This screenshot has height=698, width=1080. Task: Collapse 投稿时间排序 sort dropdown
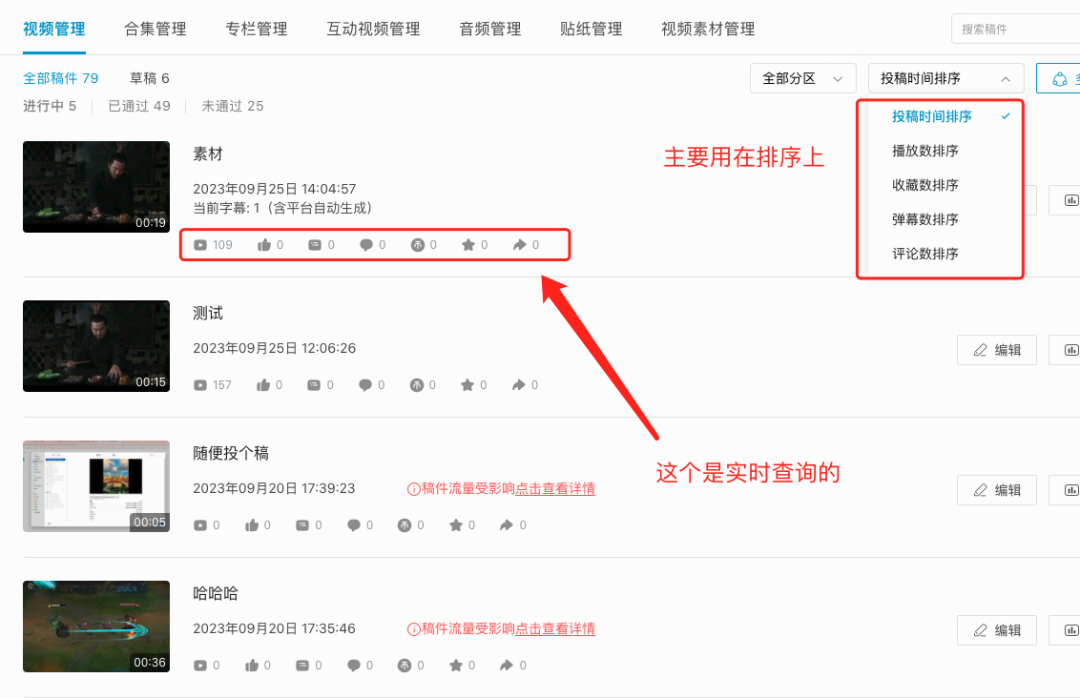tap(946, 79)
